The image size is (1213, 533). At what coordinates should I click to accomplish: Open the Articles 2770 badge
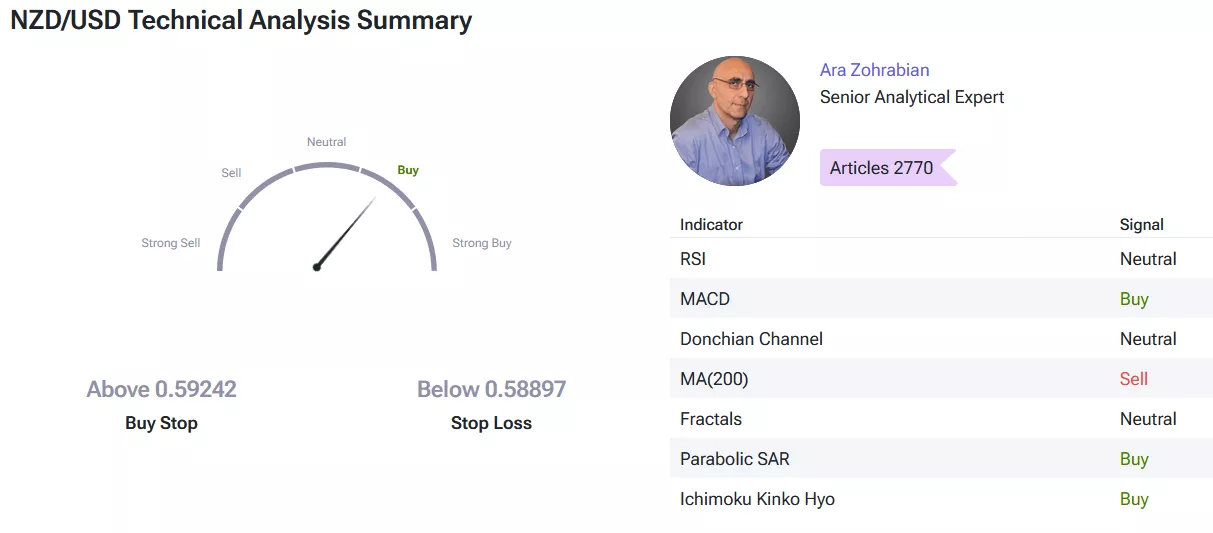[888, 168]
